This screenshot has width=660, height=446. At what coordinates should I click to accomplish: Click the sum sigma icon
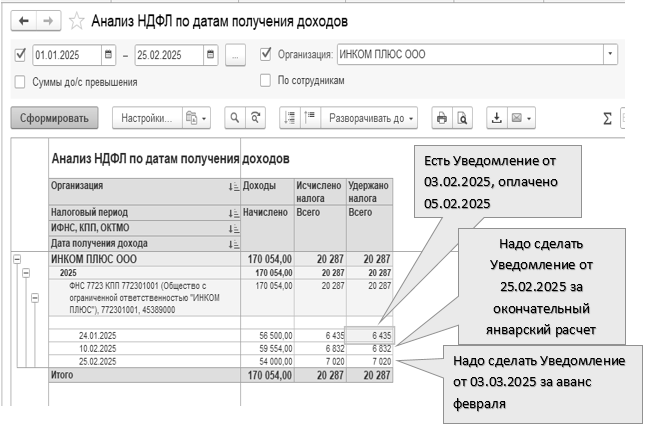[x=607, y=118]
